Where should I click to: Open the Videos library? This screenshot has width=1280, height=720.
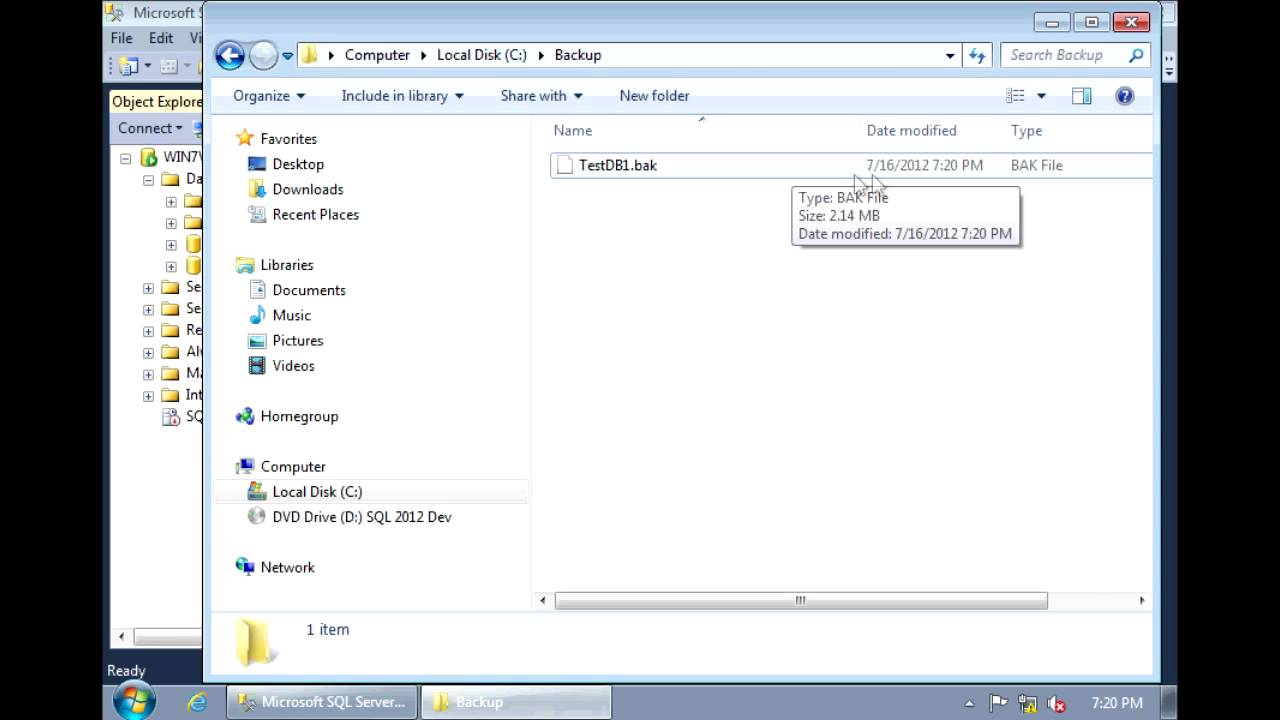(293, 365)
